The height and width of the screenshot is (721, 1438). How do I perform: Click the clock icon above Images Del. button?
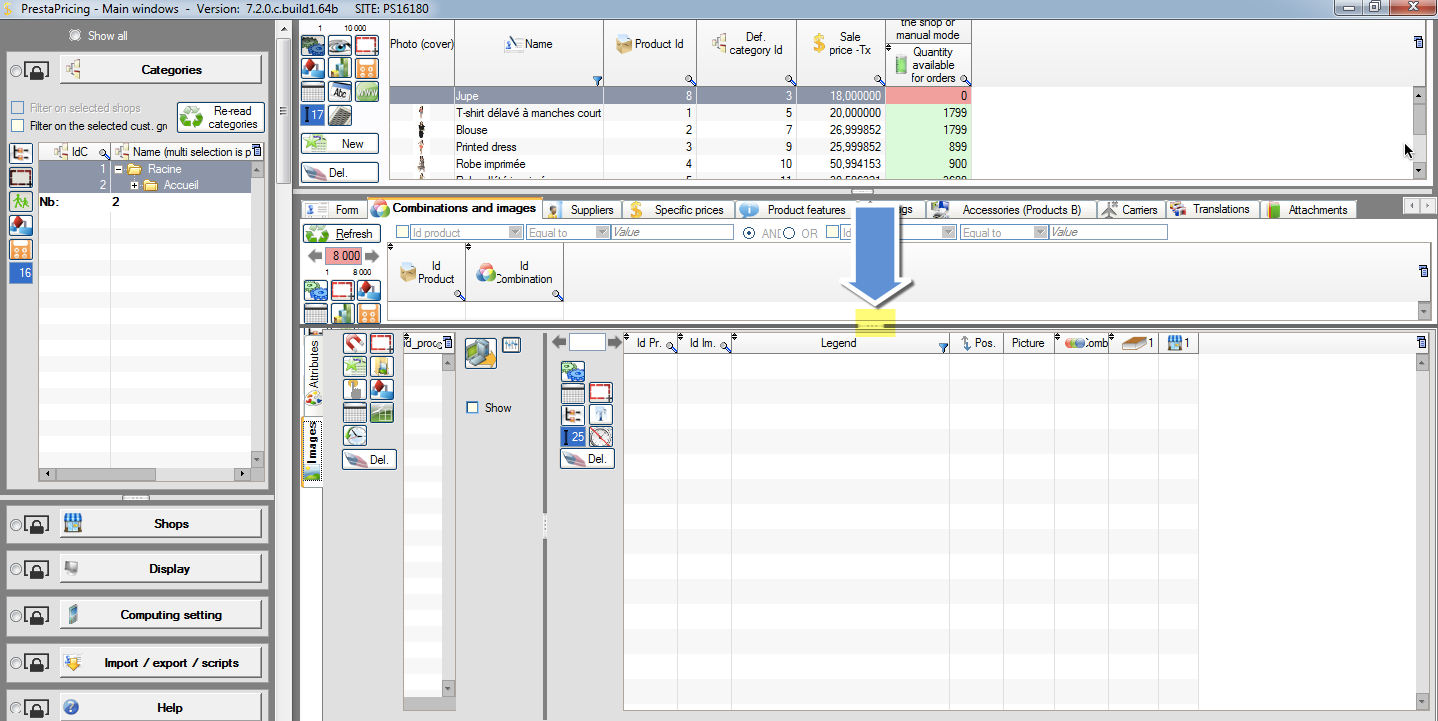tap(354, 435)
